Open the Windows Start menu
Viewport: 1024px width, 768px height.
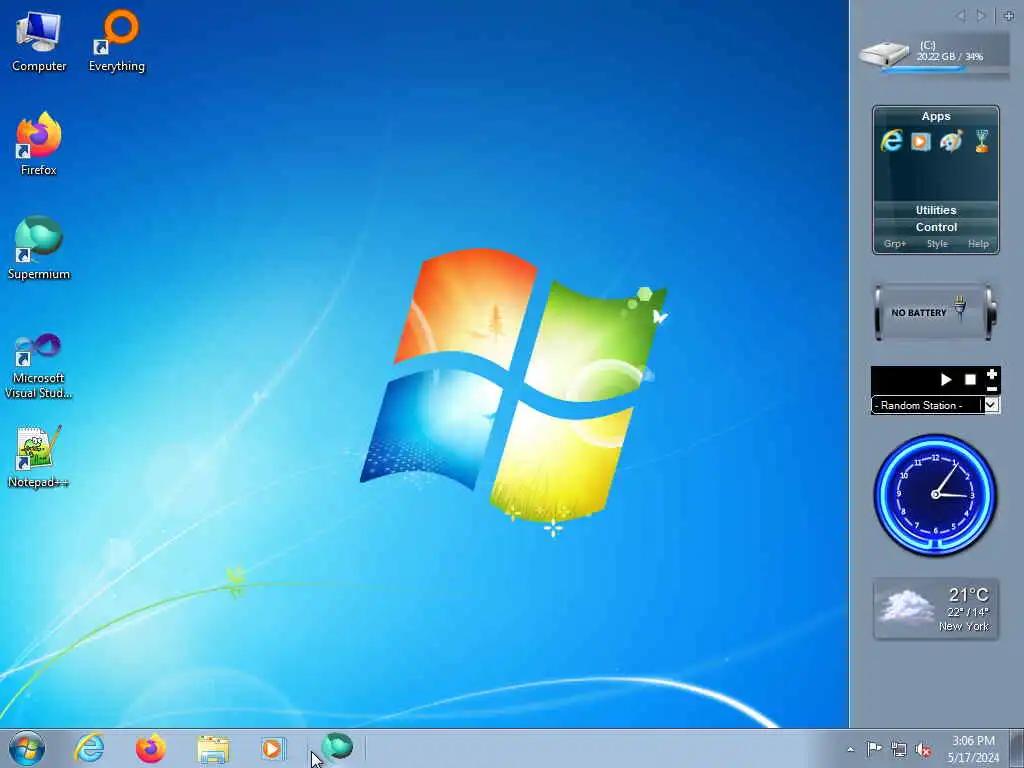27,748
